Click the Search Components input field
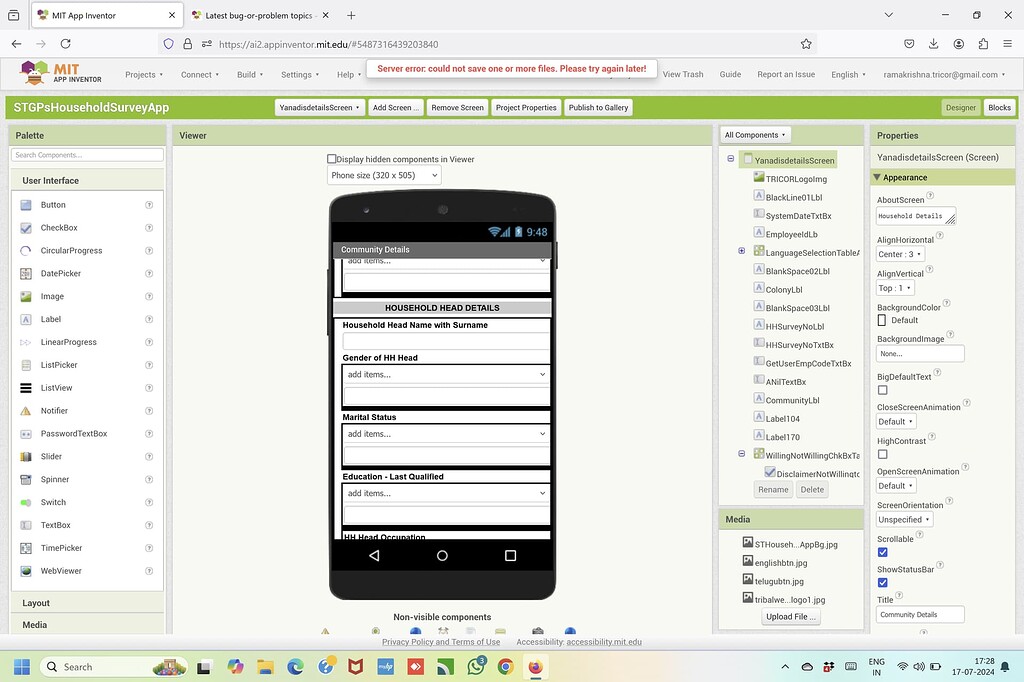This screenshot has width=1024, height=682. (87, 155)
